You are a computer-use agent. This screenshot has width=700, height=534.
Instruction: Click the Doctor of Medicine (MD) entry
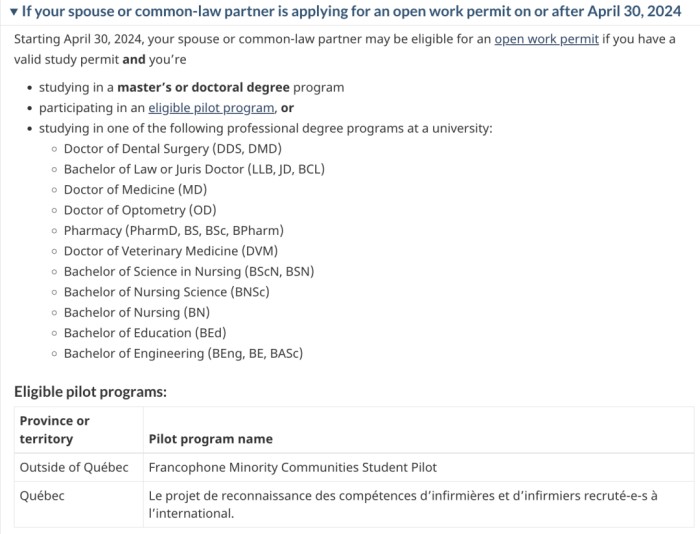point(135,190)
